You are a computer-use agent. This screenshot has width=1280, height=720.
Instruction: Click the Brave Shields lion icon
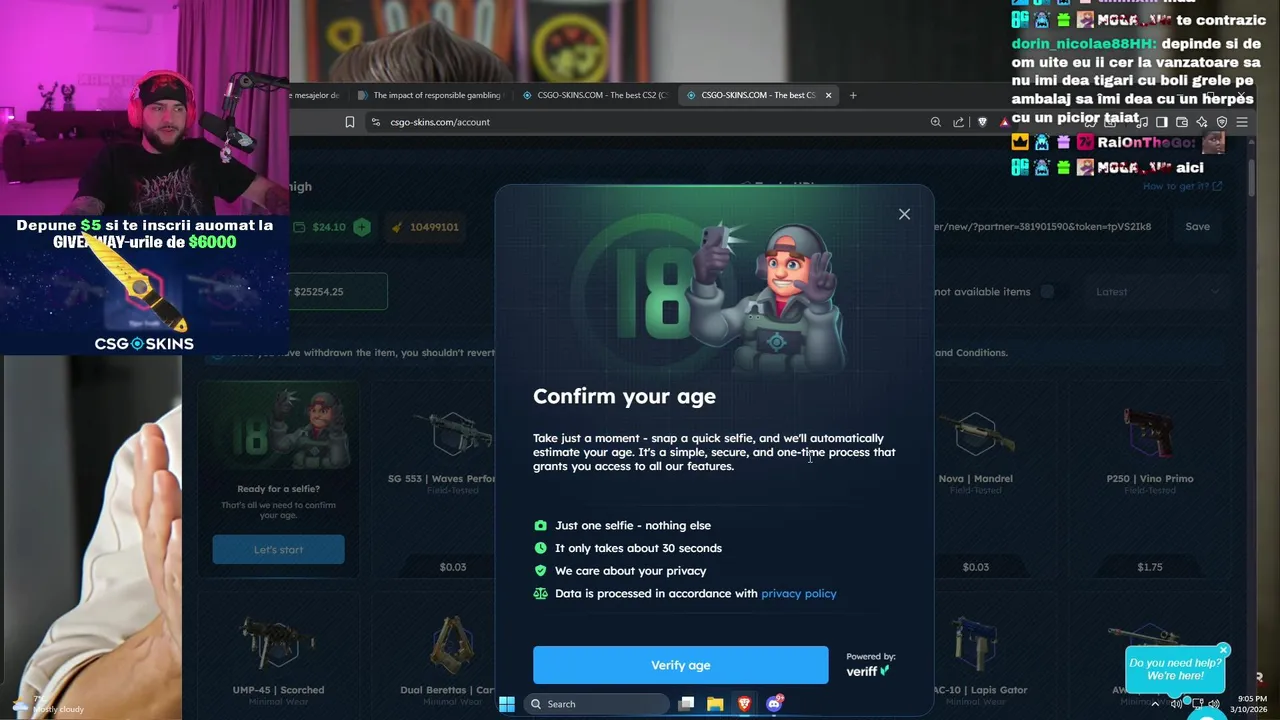(x=982, y=122)
